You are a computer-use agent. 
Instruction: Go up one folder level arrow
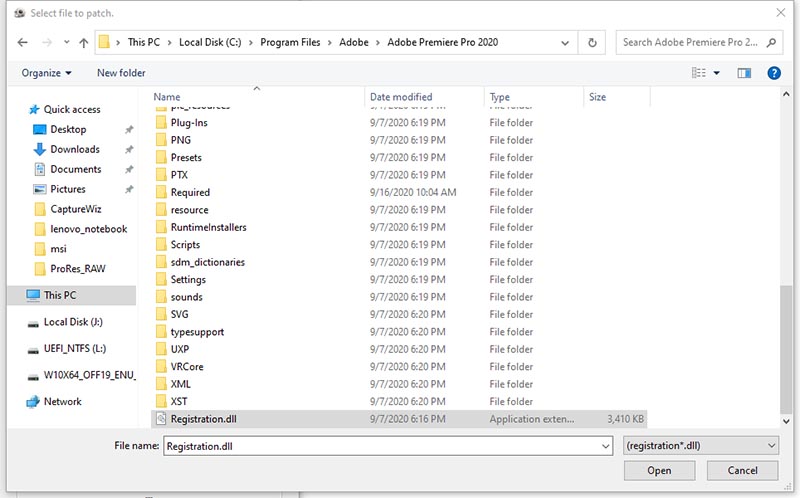click(84, 43)
